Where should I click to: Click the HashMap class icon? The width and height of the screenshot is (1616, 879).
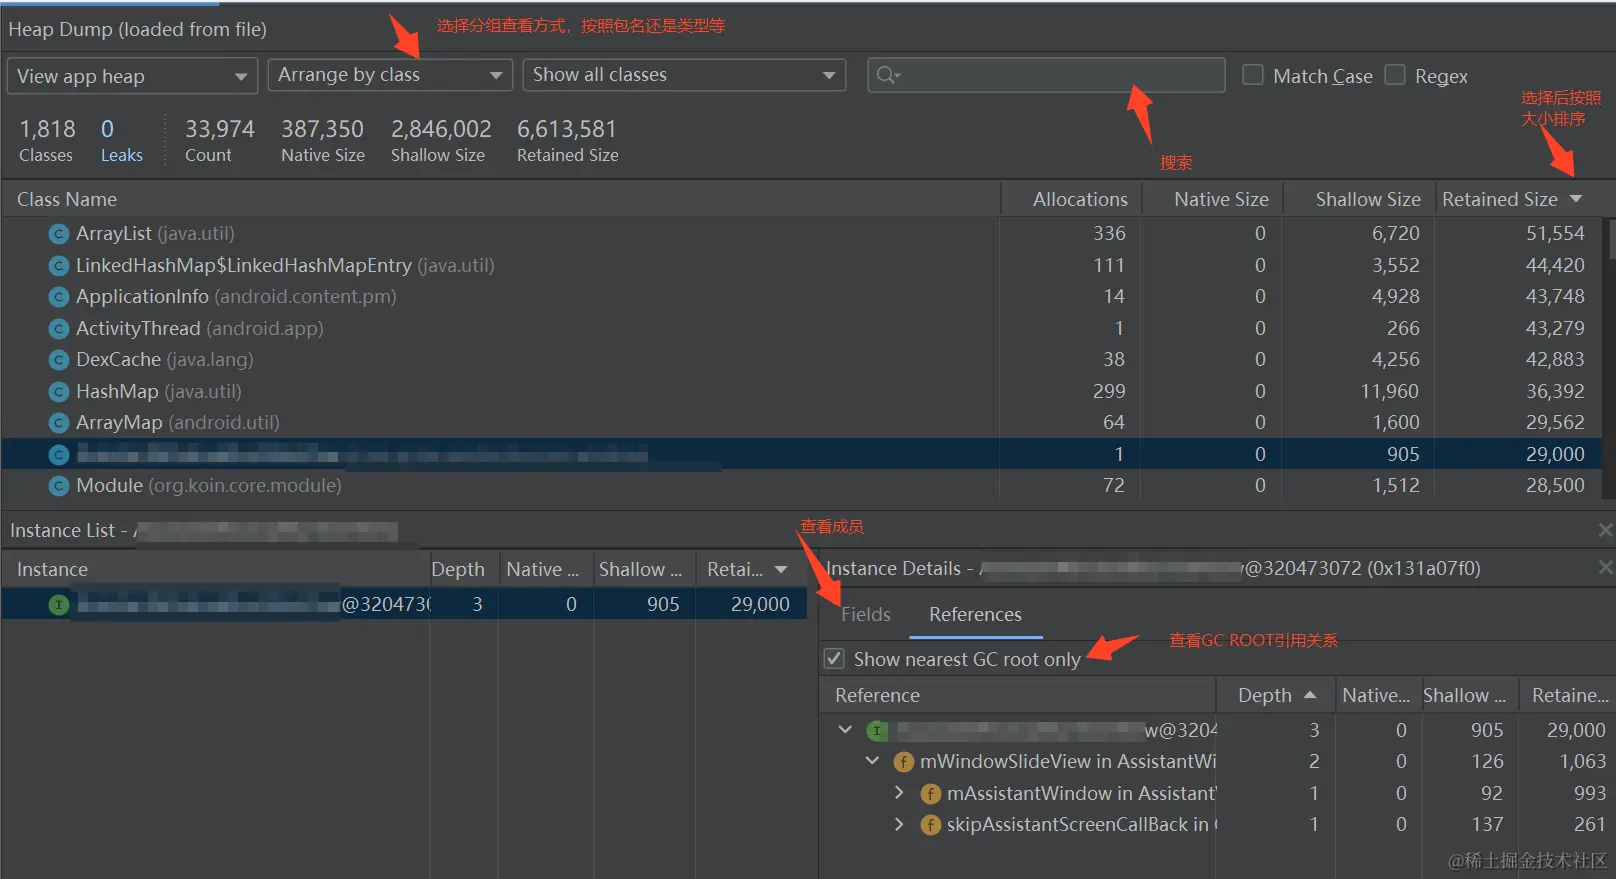coord(59,392)
